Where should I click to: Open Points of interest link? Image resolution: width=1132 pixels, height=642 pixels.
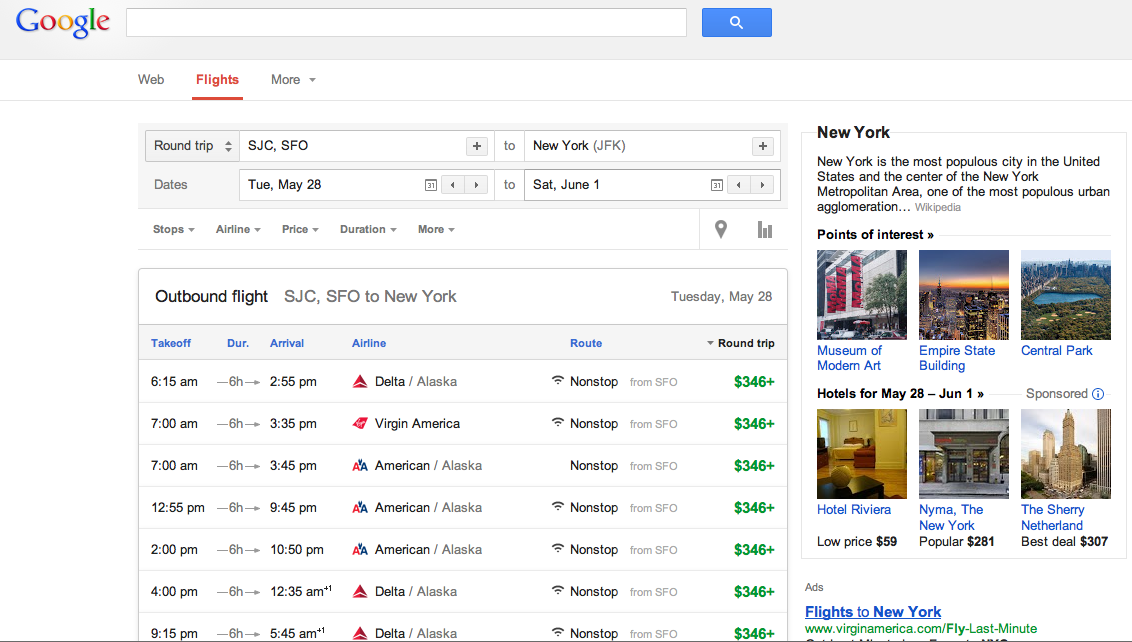[875, 235]
